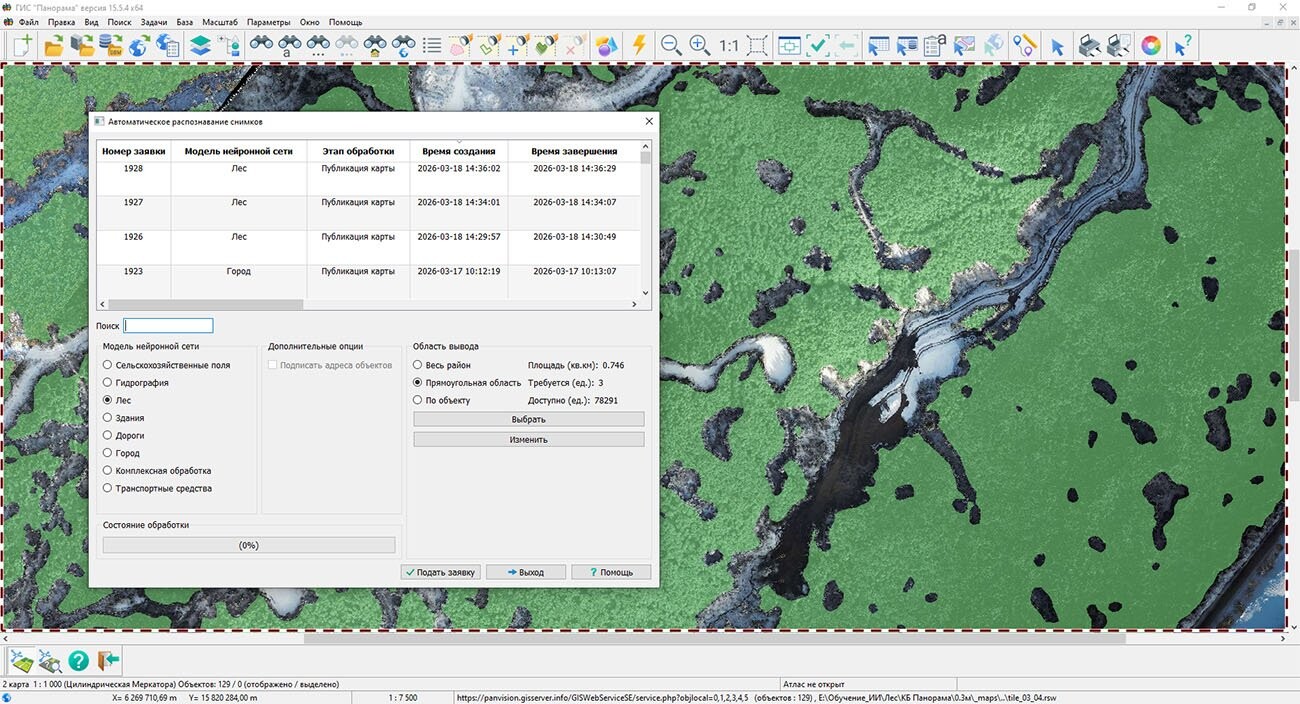Choose the Весь район output area
1300x704 pixels.
418,365
